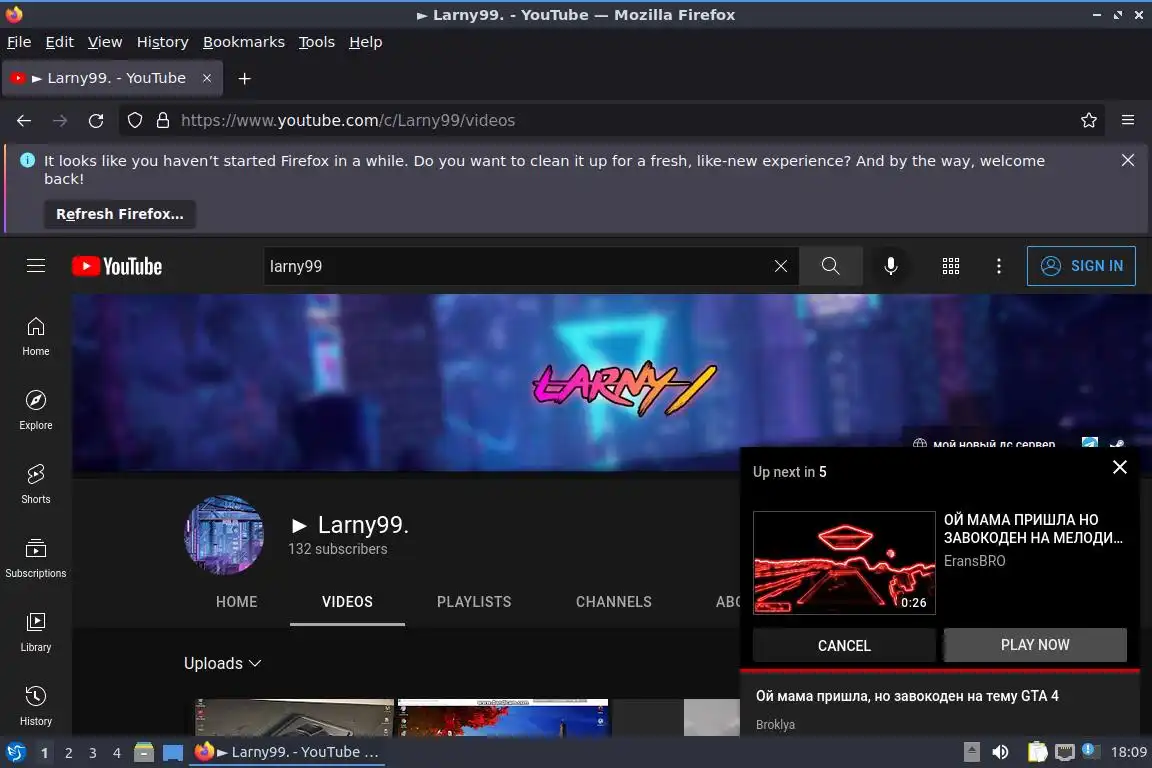This screenshot has width=1152, height=768.
Task: Dismiss the Firefox refresh notification bar
Action: [1128, 160]
